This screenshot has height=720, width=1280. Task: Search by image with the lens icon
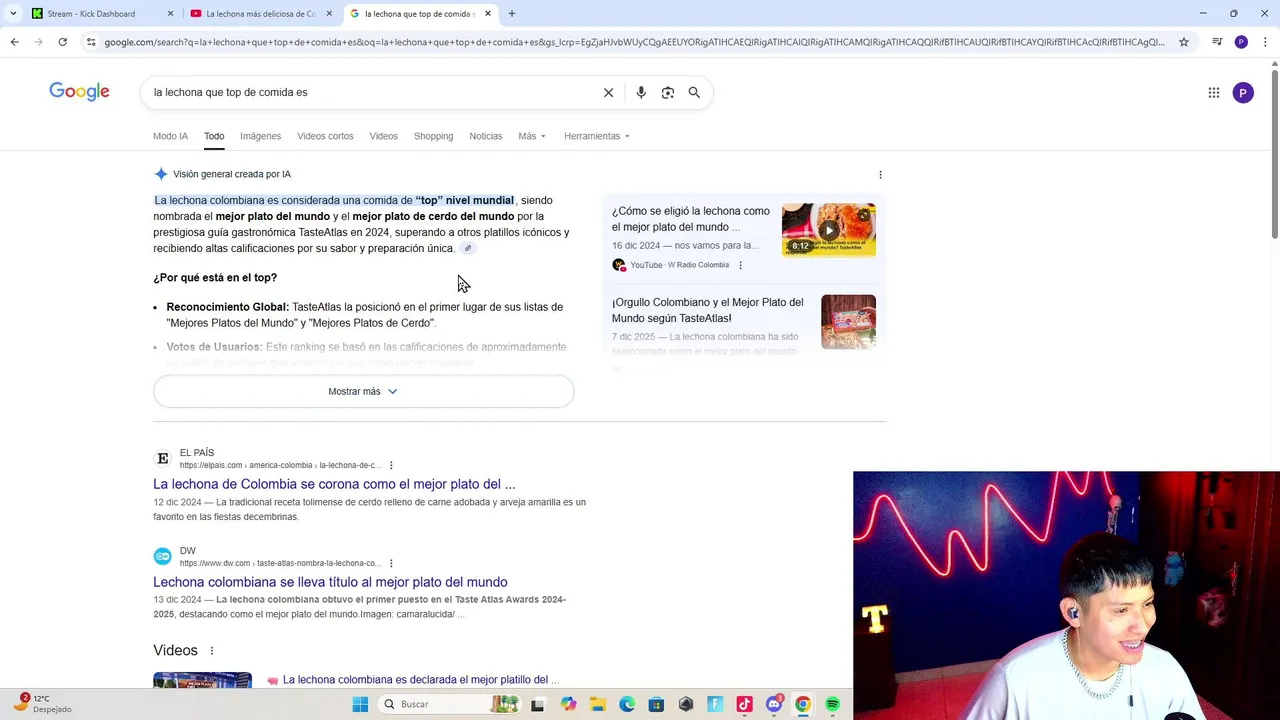click(x=668, y=92)
